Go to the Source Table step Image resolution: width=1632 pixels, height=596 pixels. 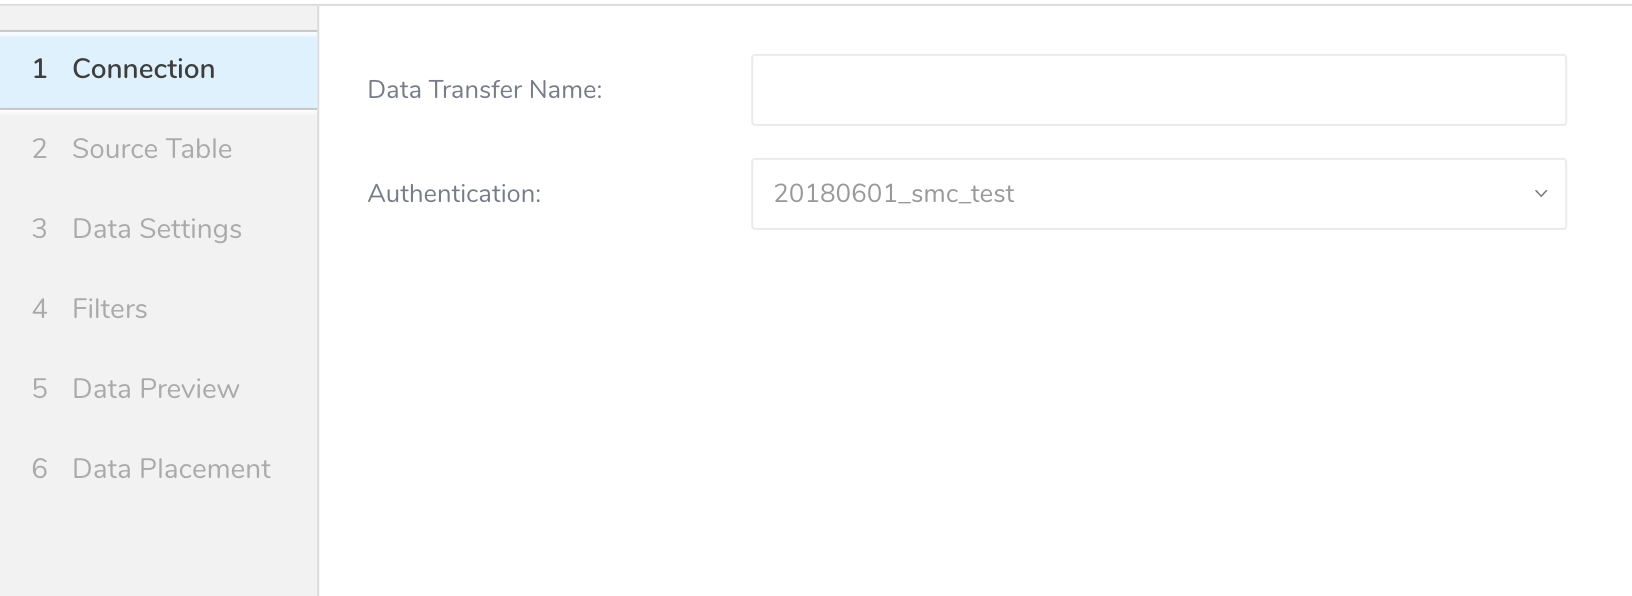(x=151, y=149)
